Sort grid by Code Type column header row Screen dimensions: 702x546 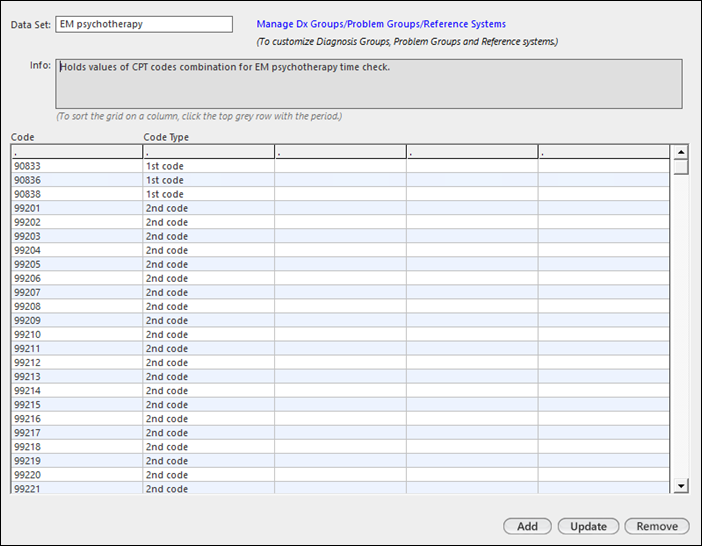pos(209,152)
